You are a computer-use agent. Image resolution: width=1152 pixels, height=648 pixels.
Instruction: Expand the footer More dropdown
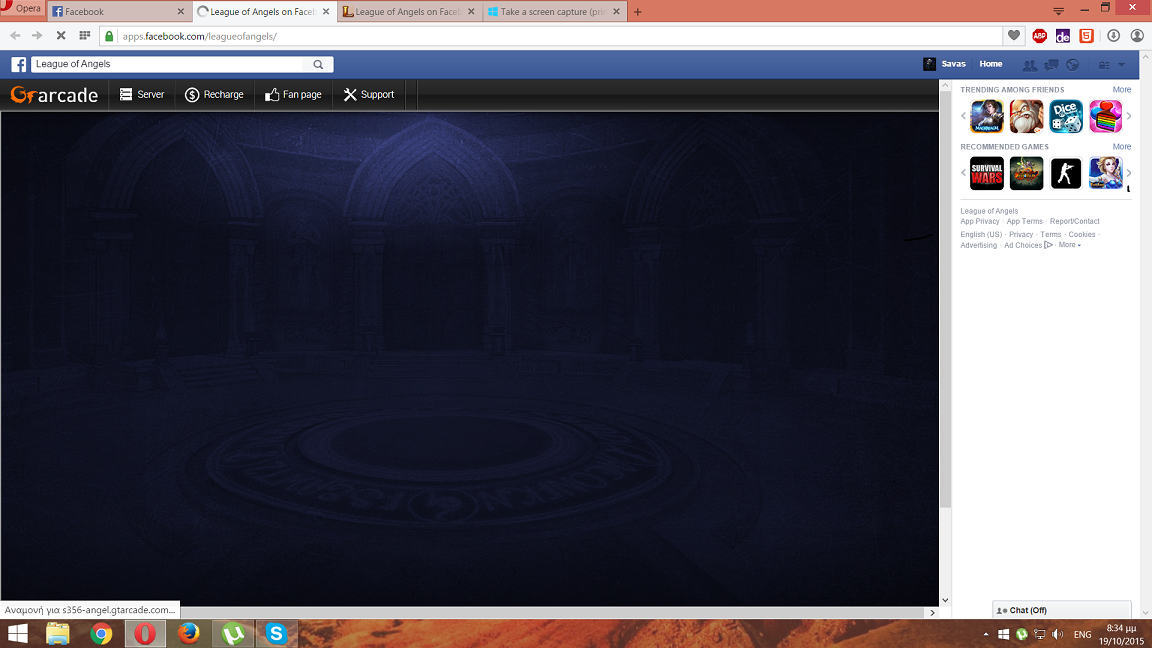(1069, 245)
